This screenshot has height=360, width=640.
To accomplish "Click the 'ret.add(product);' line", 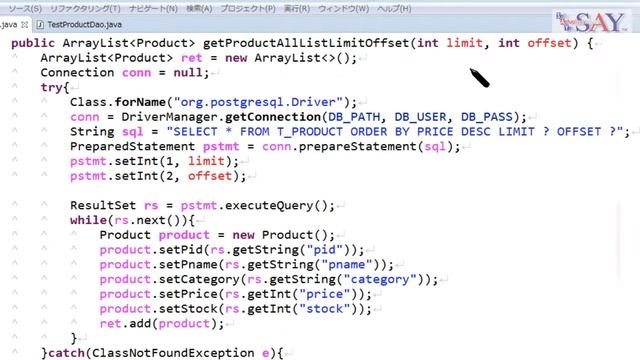I will click(162, 323).
